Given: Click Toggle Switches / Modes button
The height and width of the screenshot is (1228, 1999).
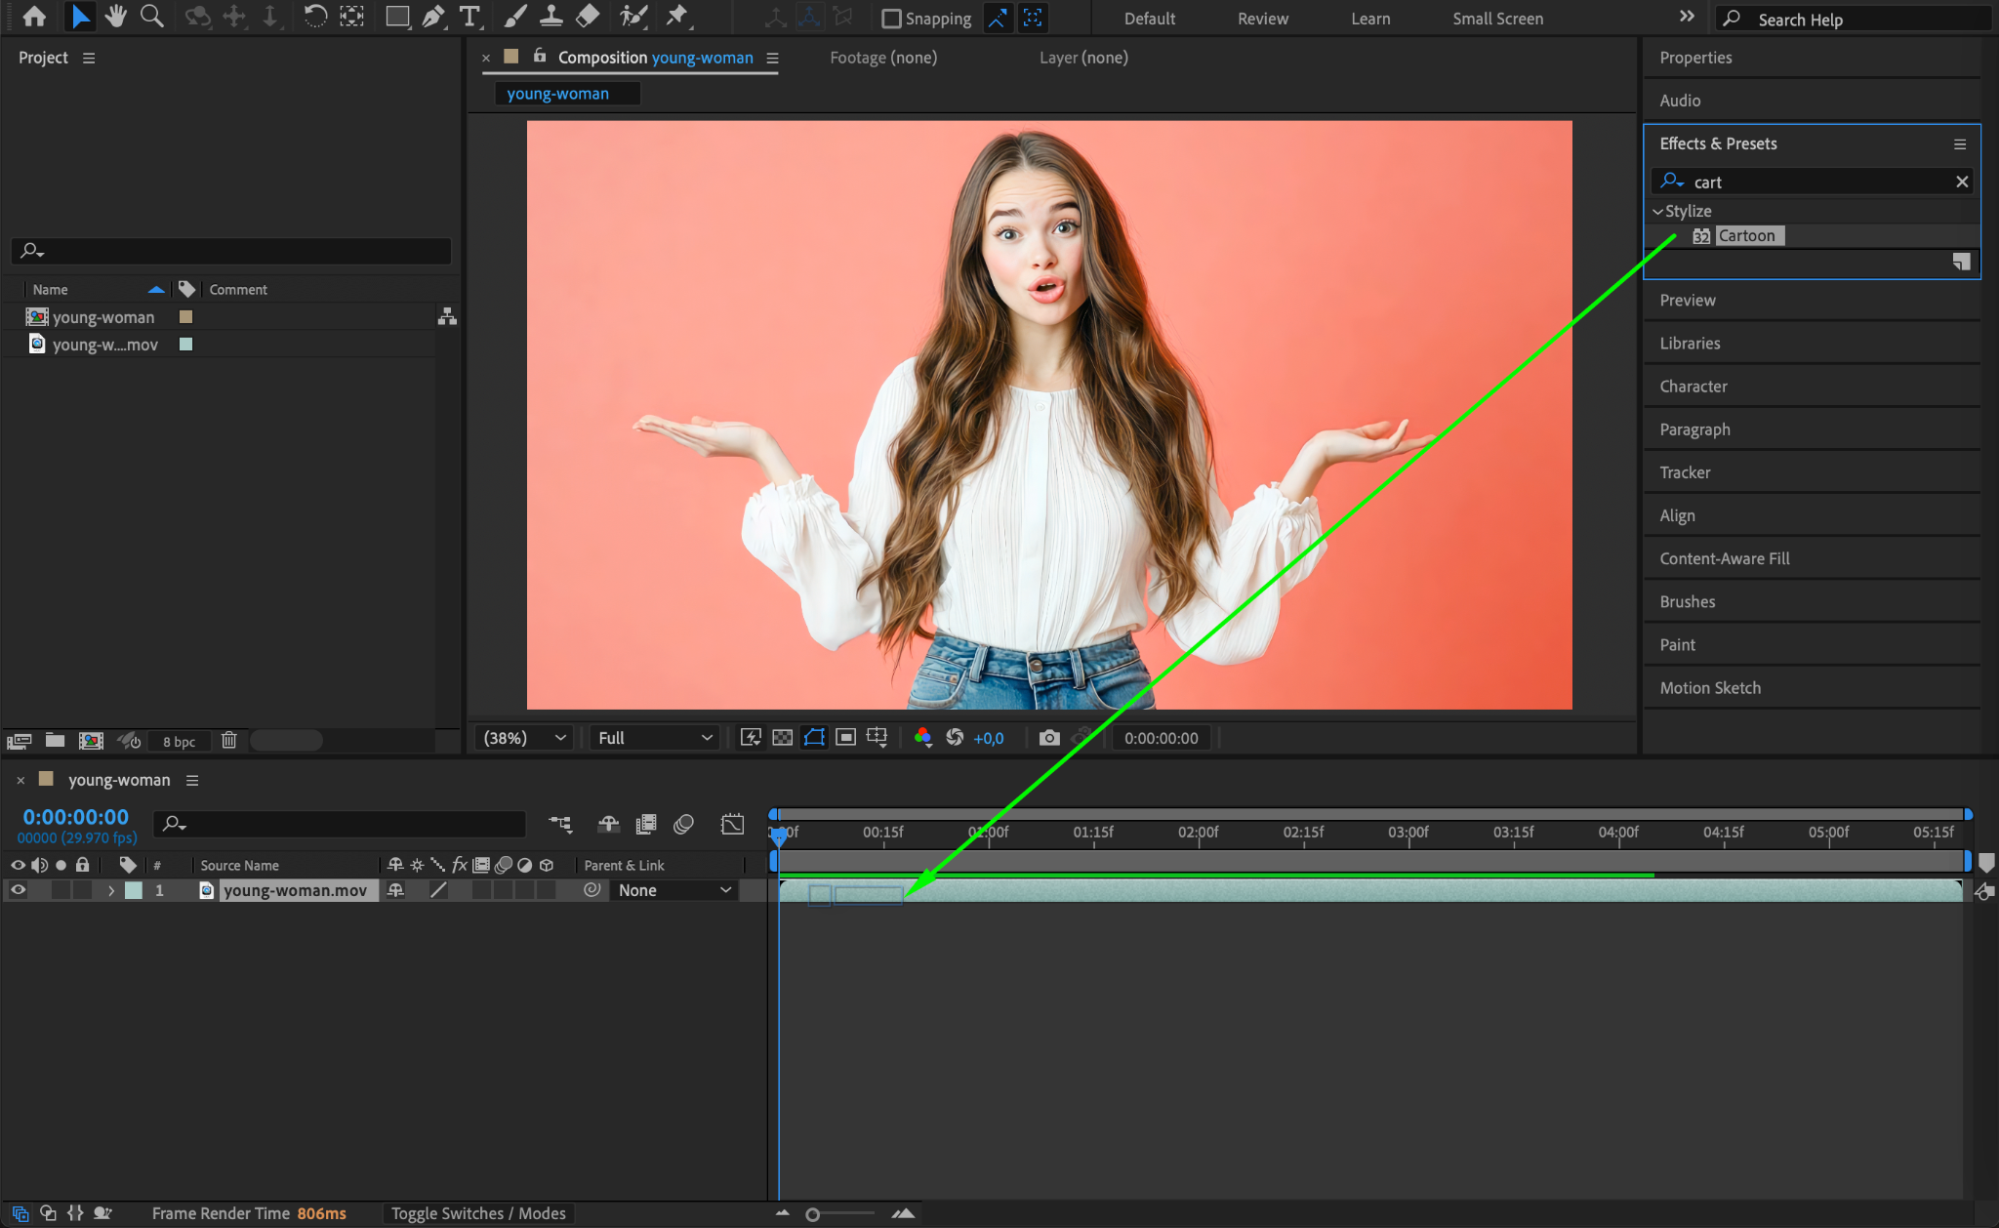Looking at the screenshot, I should (x=478, y=1213).
